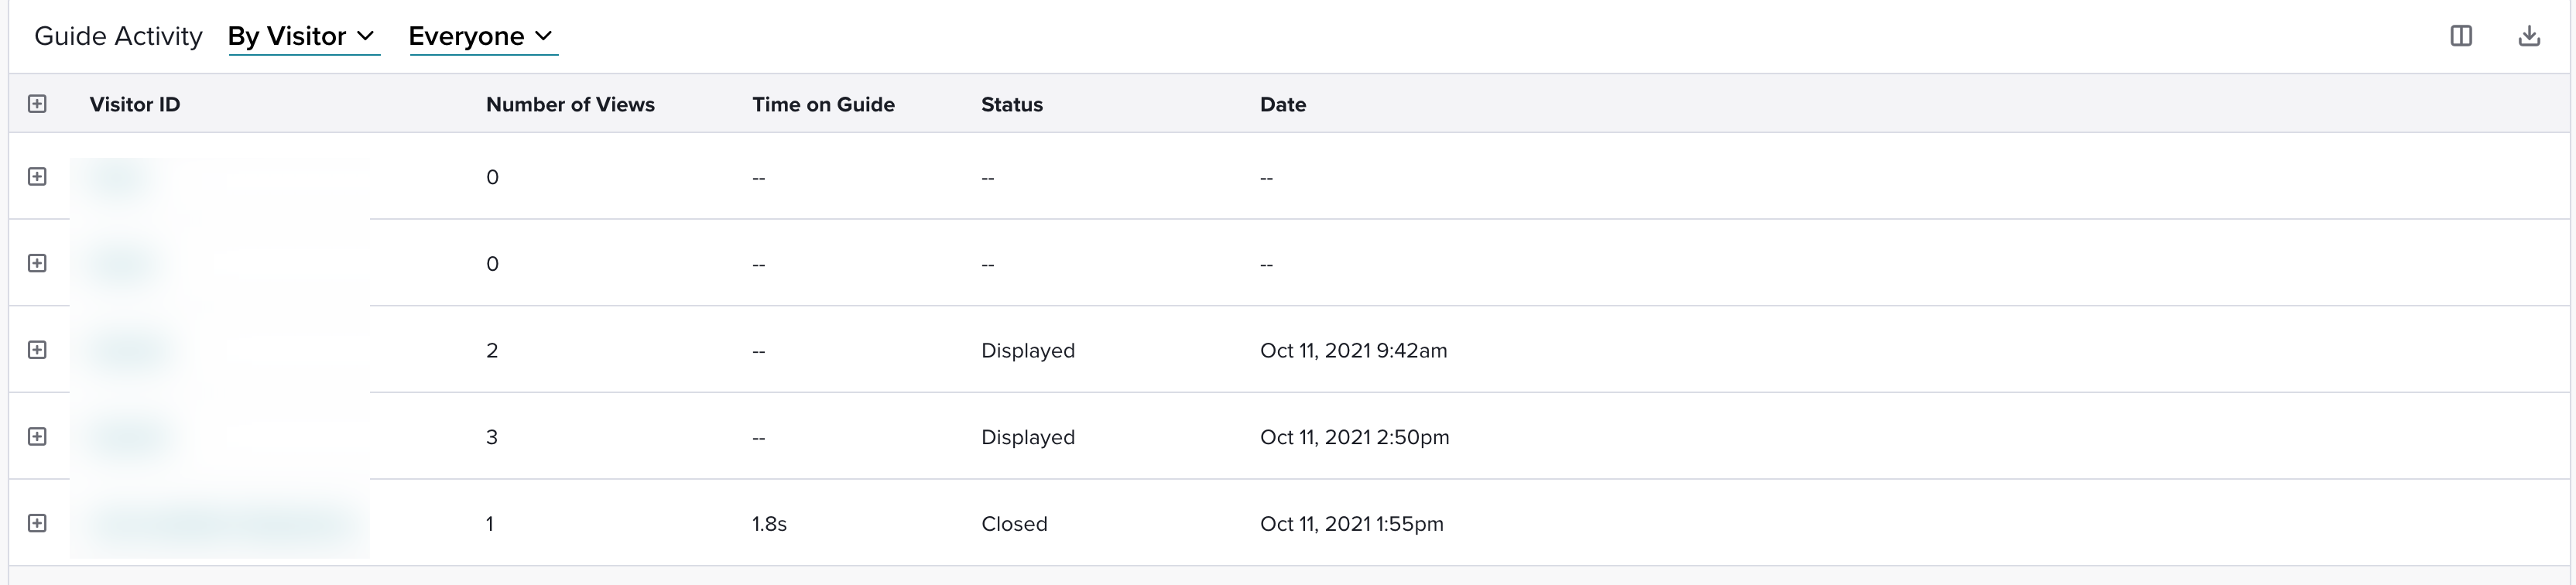The image size is (2576, 585).
Task: Click the Guide Activity title label
Action: [118, 36]
